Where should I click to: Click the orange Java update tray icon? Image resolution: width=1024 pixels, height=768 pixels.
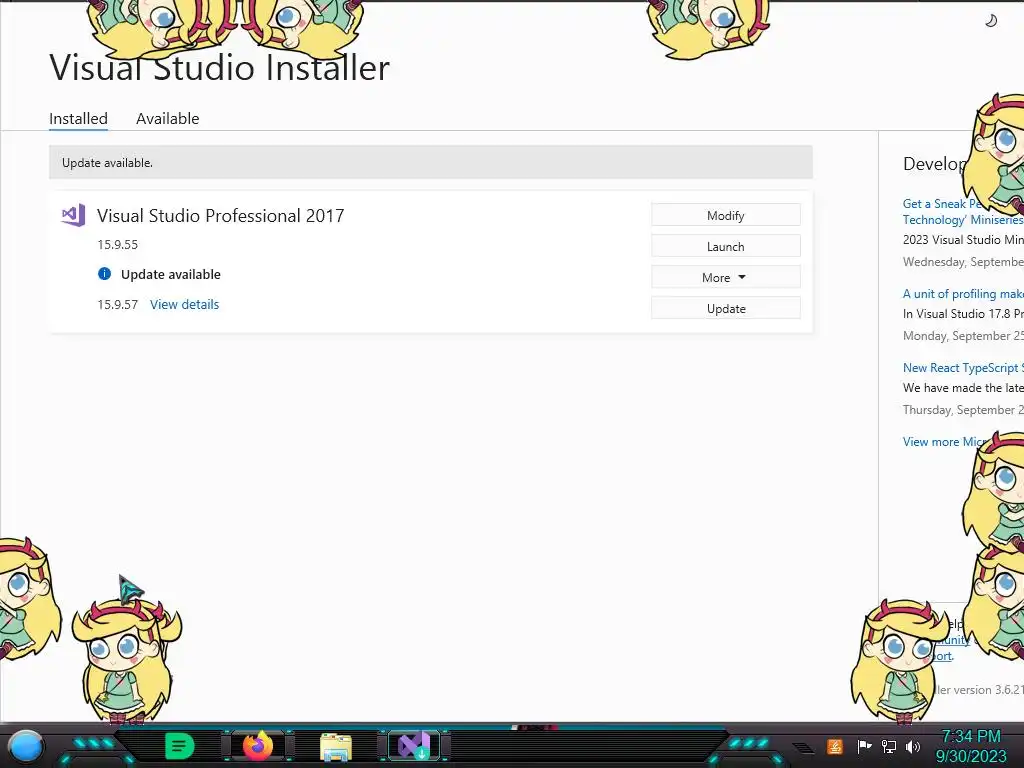pyautogui.click(x=835, y=746)
